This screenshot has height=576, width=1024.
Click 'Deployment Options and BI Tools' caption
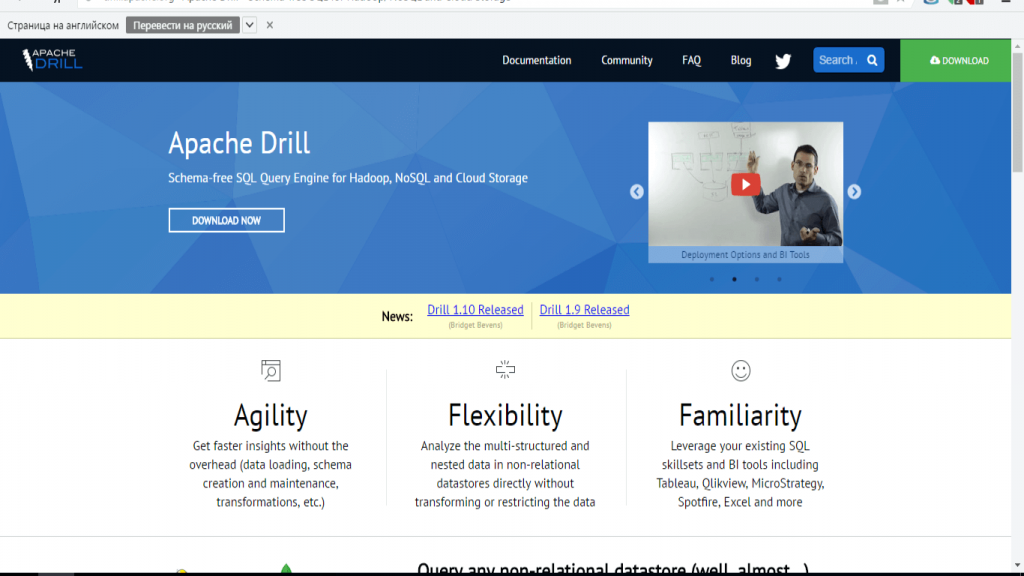pyautogui.click(x=745, y=255)
